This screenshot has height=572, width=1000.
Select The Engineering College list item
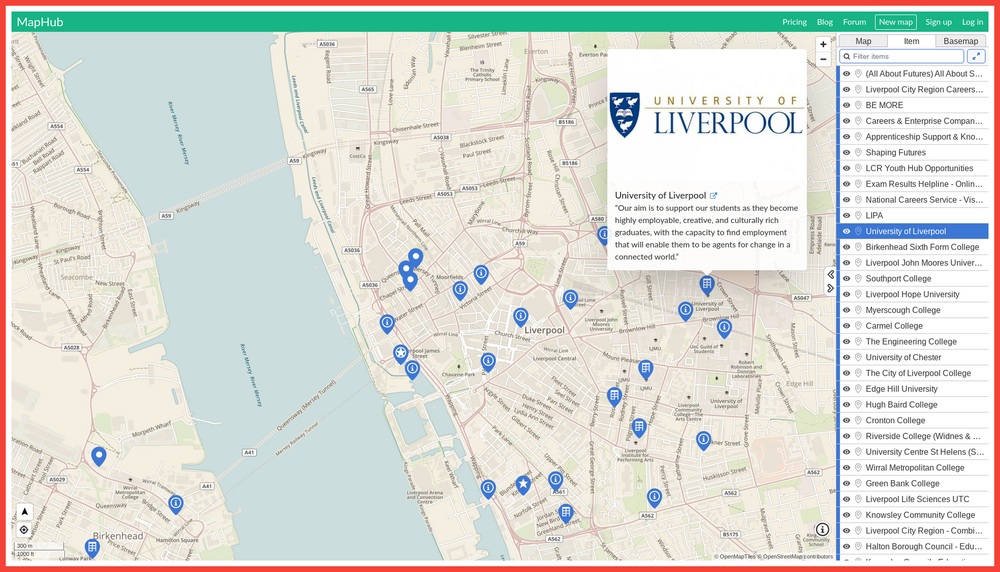click(x=913, y=342)
